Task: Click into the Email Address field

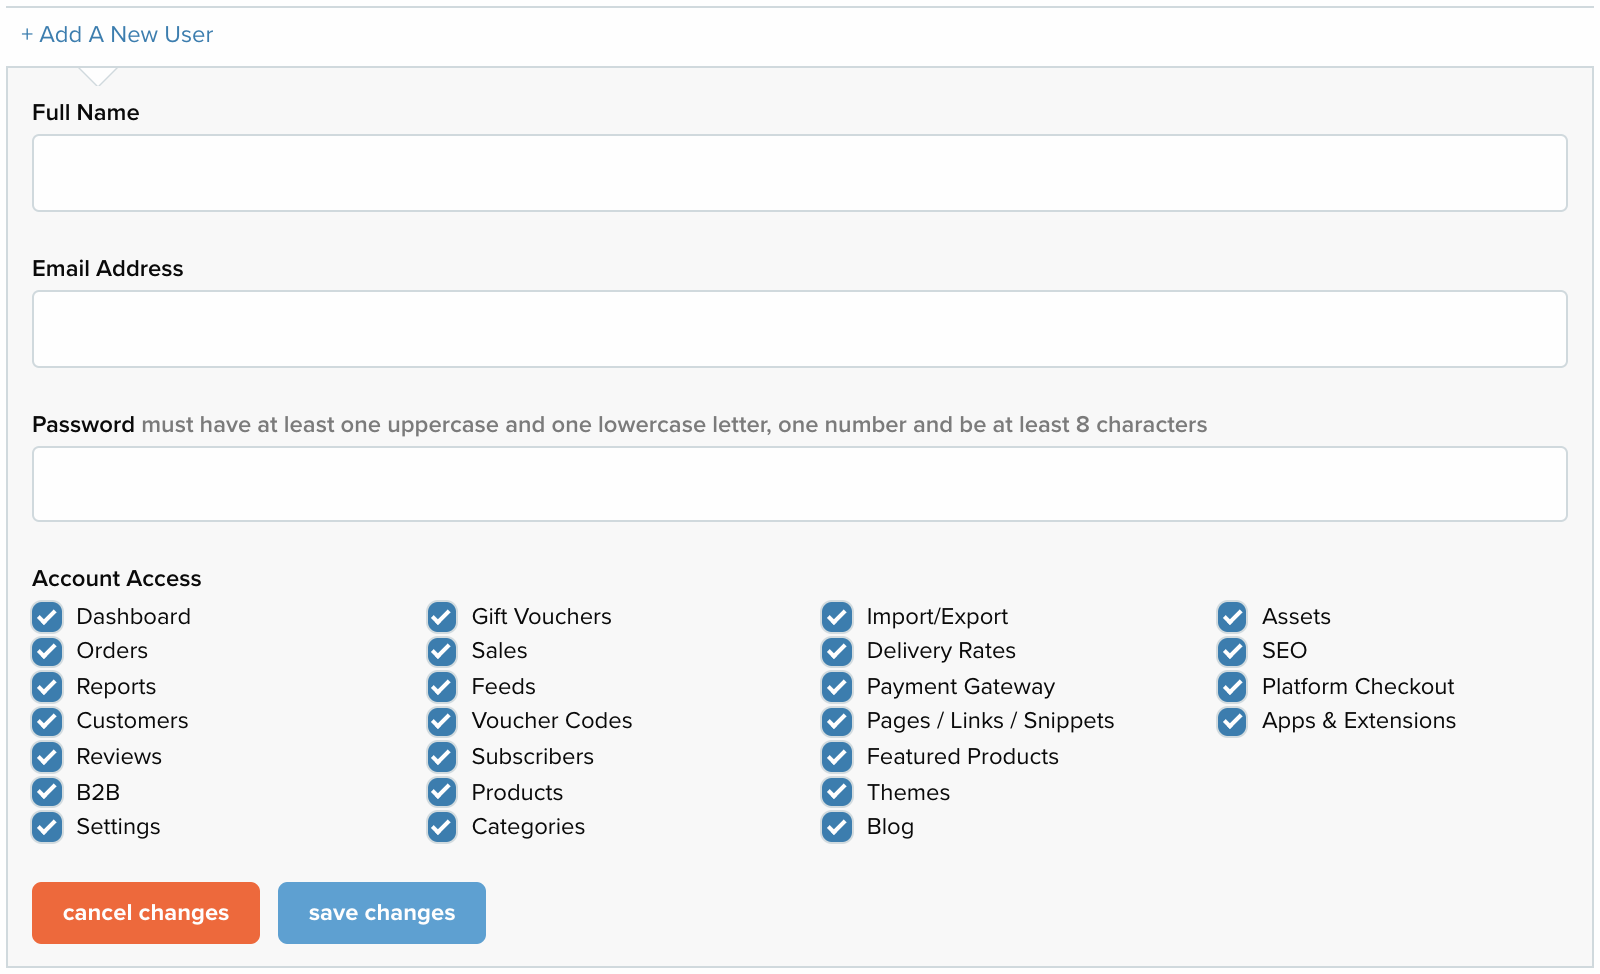Action: pos(800,329)
